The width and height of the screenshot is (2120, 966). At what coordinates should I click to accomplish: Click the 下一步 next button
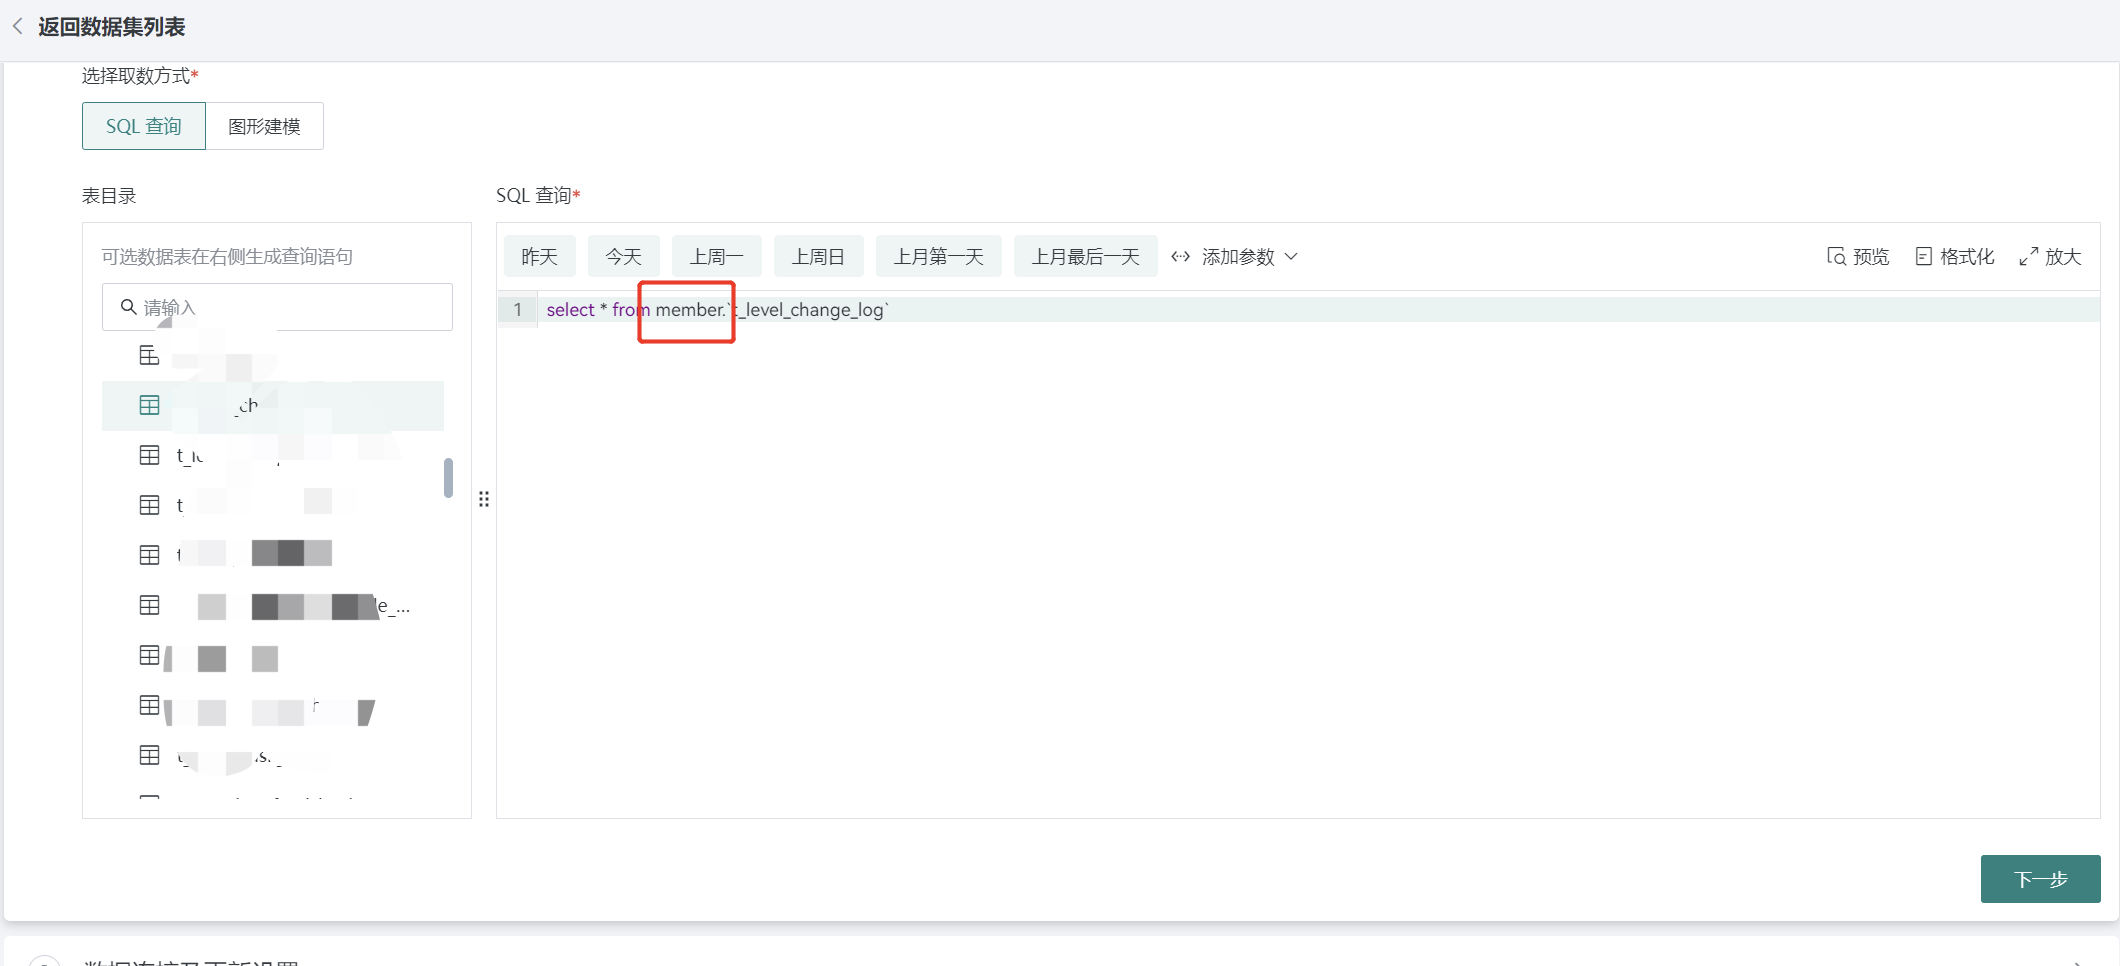pos(2040,879)
